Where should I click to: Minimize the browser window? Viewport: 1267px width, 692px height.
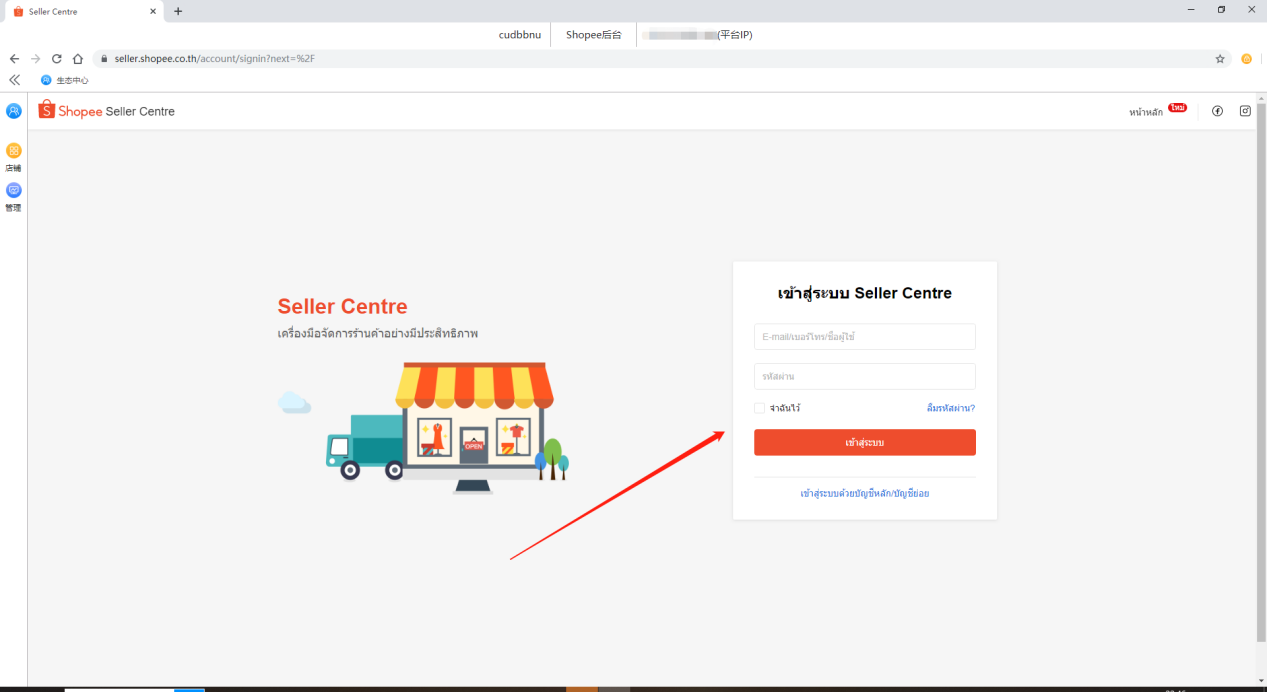click(1193, 9)
